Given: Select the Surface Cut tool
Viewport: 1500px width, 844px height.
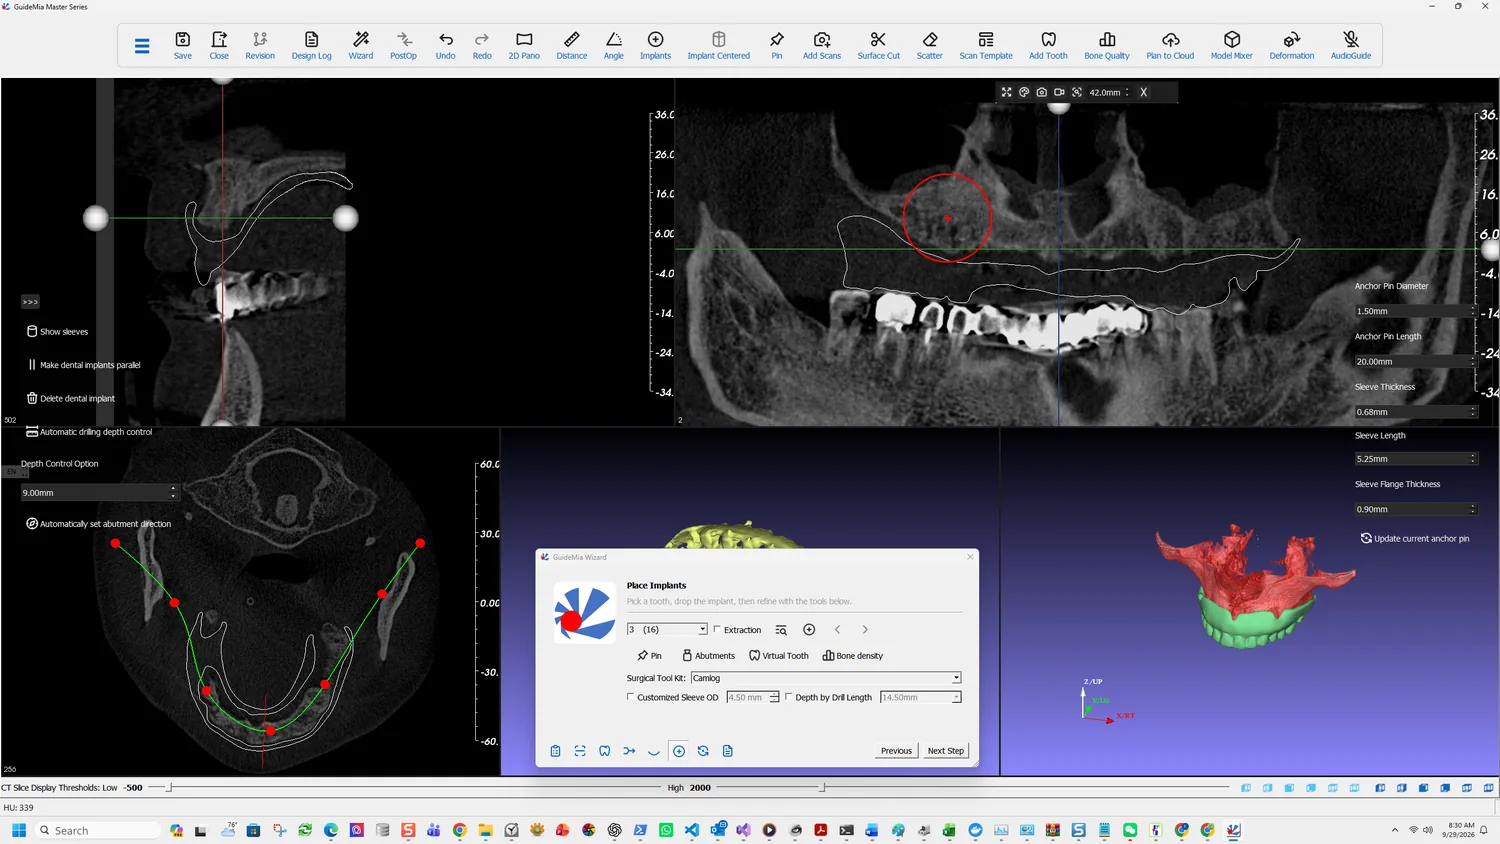Looking at the screenshot, I should pyautogui.click(x=878, y=45).
